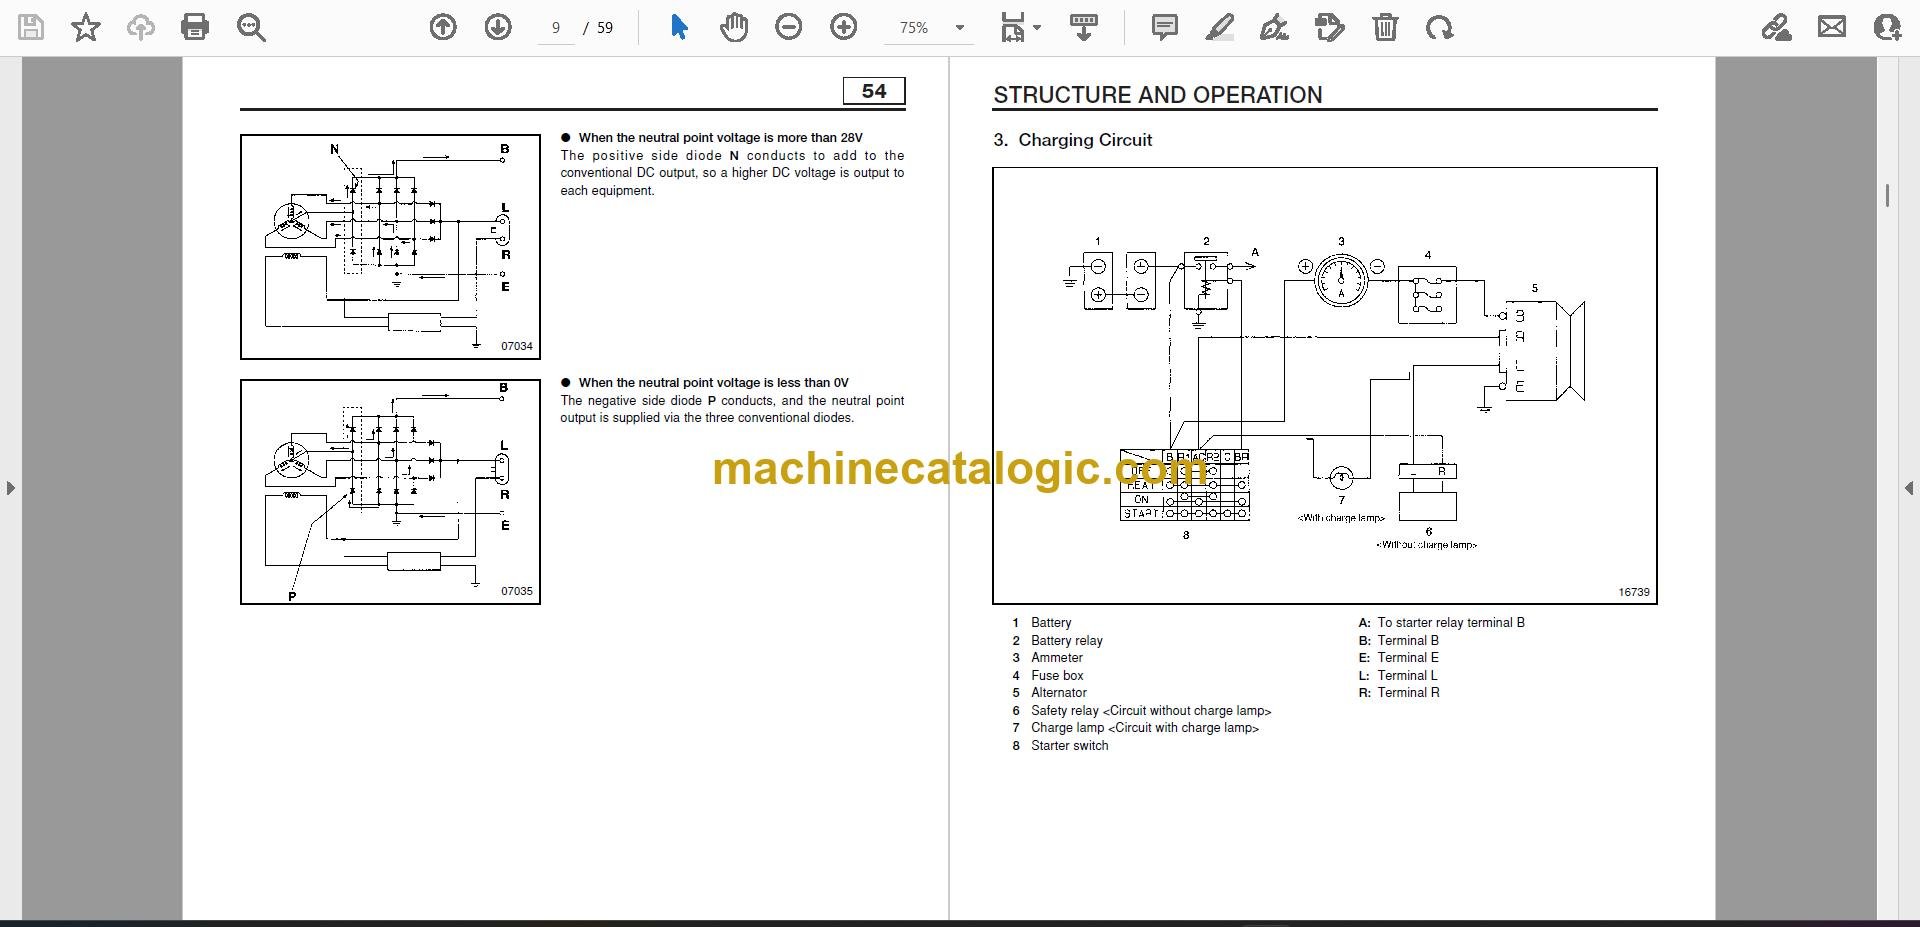Open the share with others icon
Viewport: 1920px width, 927px height.
tap(1887, 27)
